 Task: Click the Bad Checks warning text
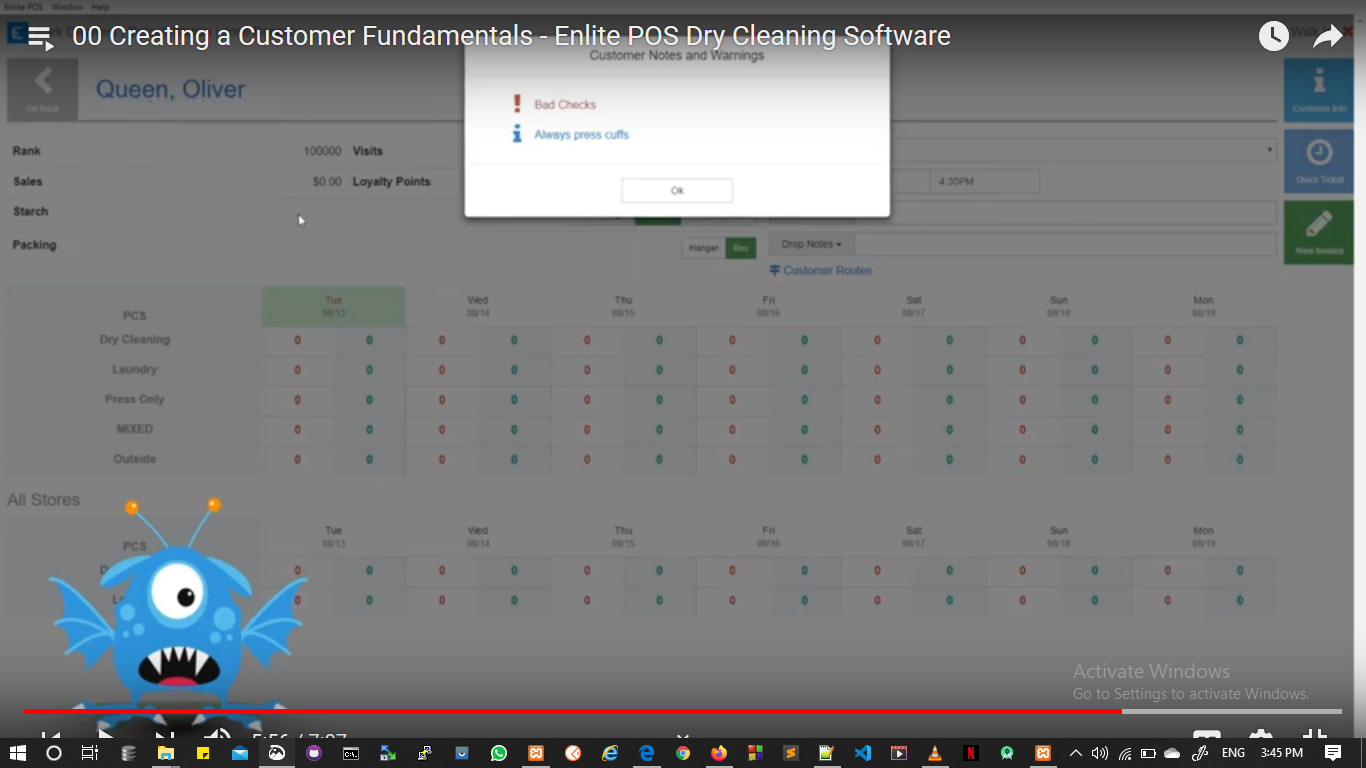tap(565, 104)
